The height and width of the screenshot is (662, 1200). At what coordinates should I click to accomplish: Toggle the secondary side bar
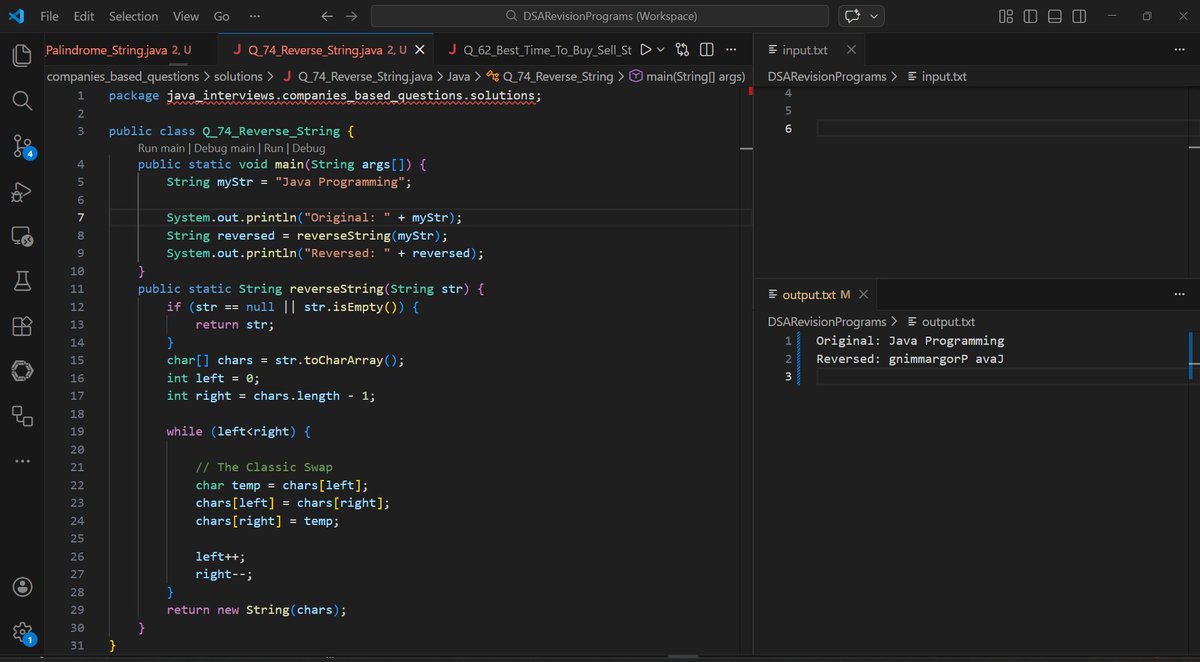[x=1079, y=16]
